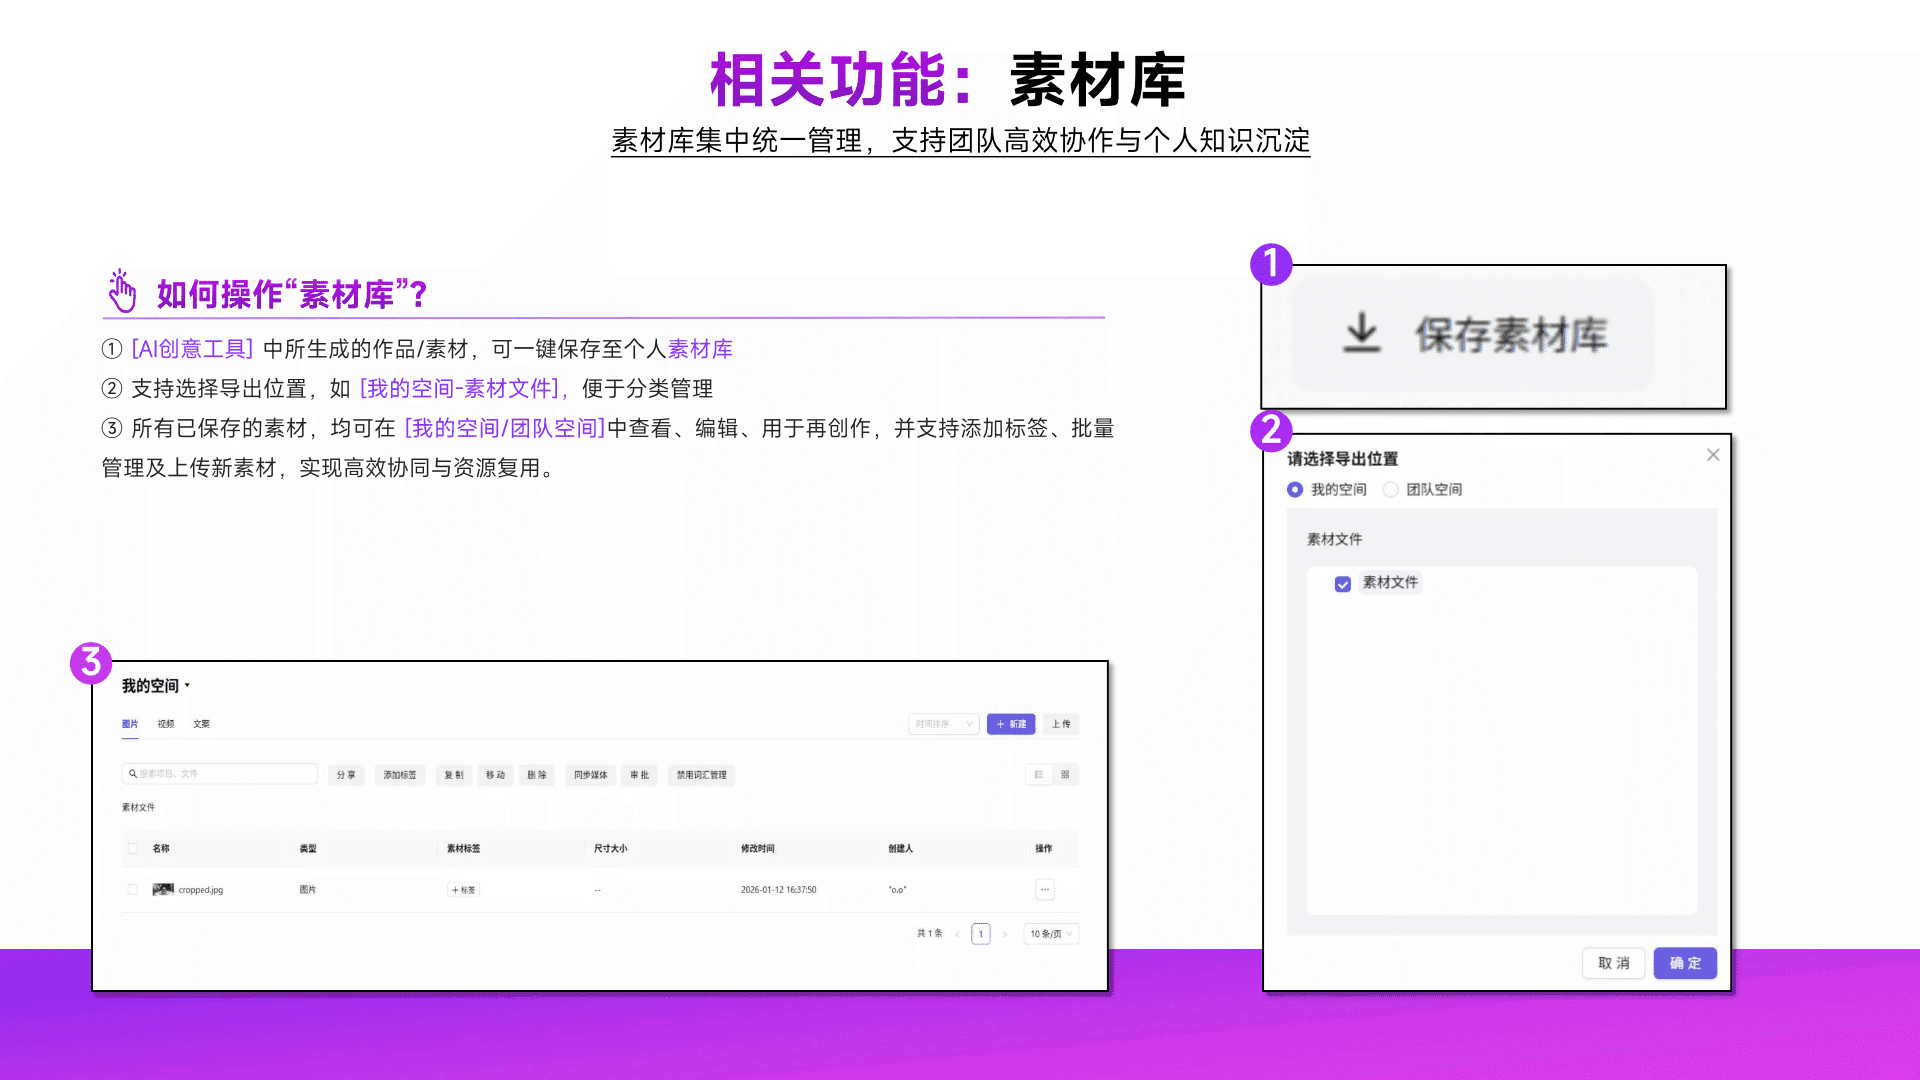
Task: Toggle the select-all header checkbox
Action: 132,848
